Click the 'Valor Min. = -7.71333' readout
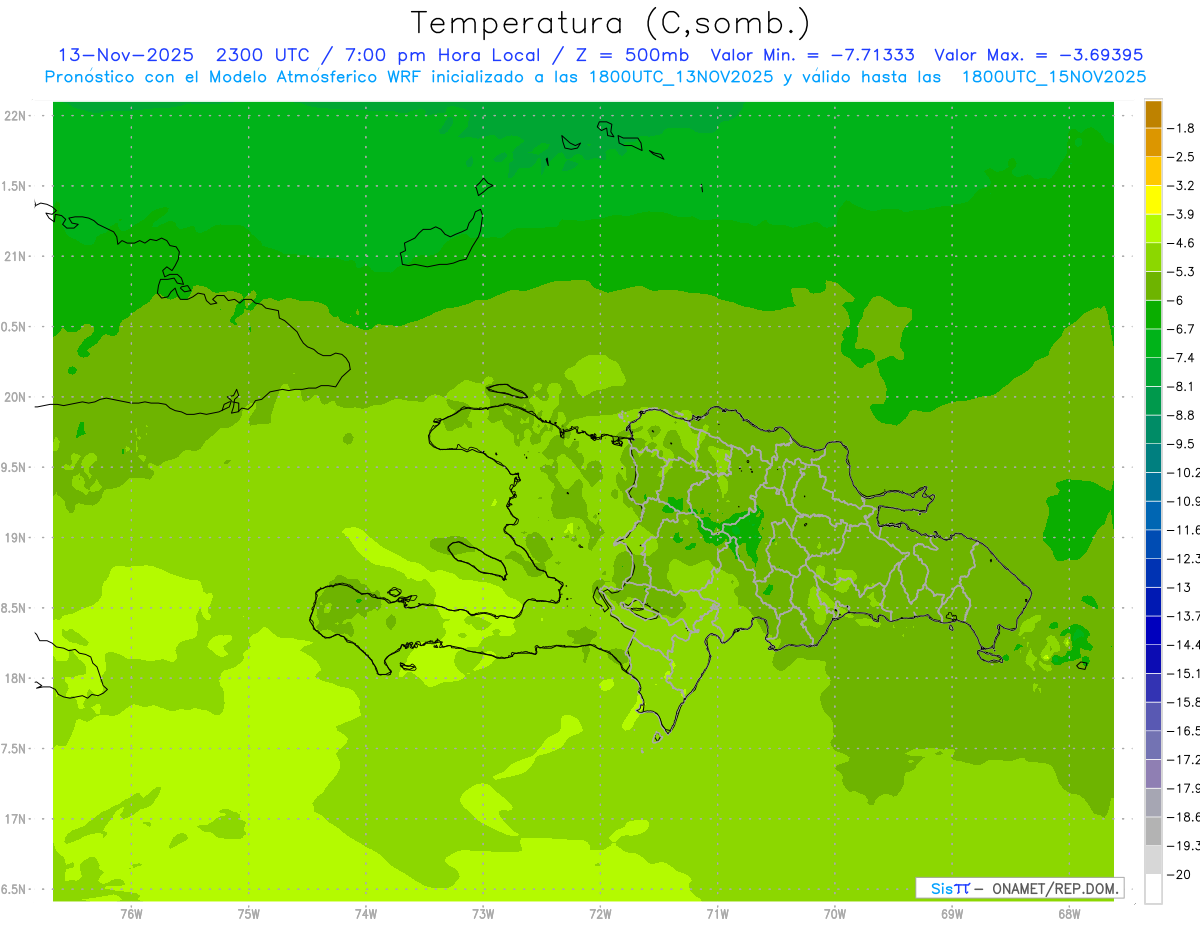Image resolution: width=1200 pixels, height=927 pixels. click(811, 55)
